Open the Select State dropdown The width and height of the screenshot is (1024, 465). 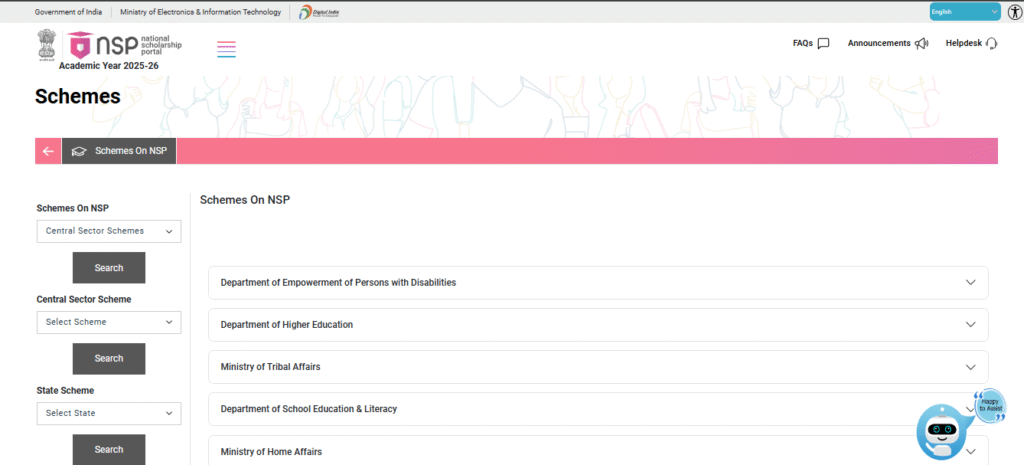(108, 413)
